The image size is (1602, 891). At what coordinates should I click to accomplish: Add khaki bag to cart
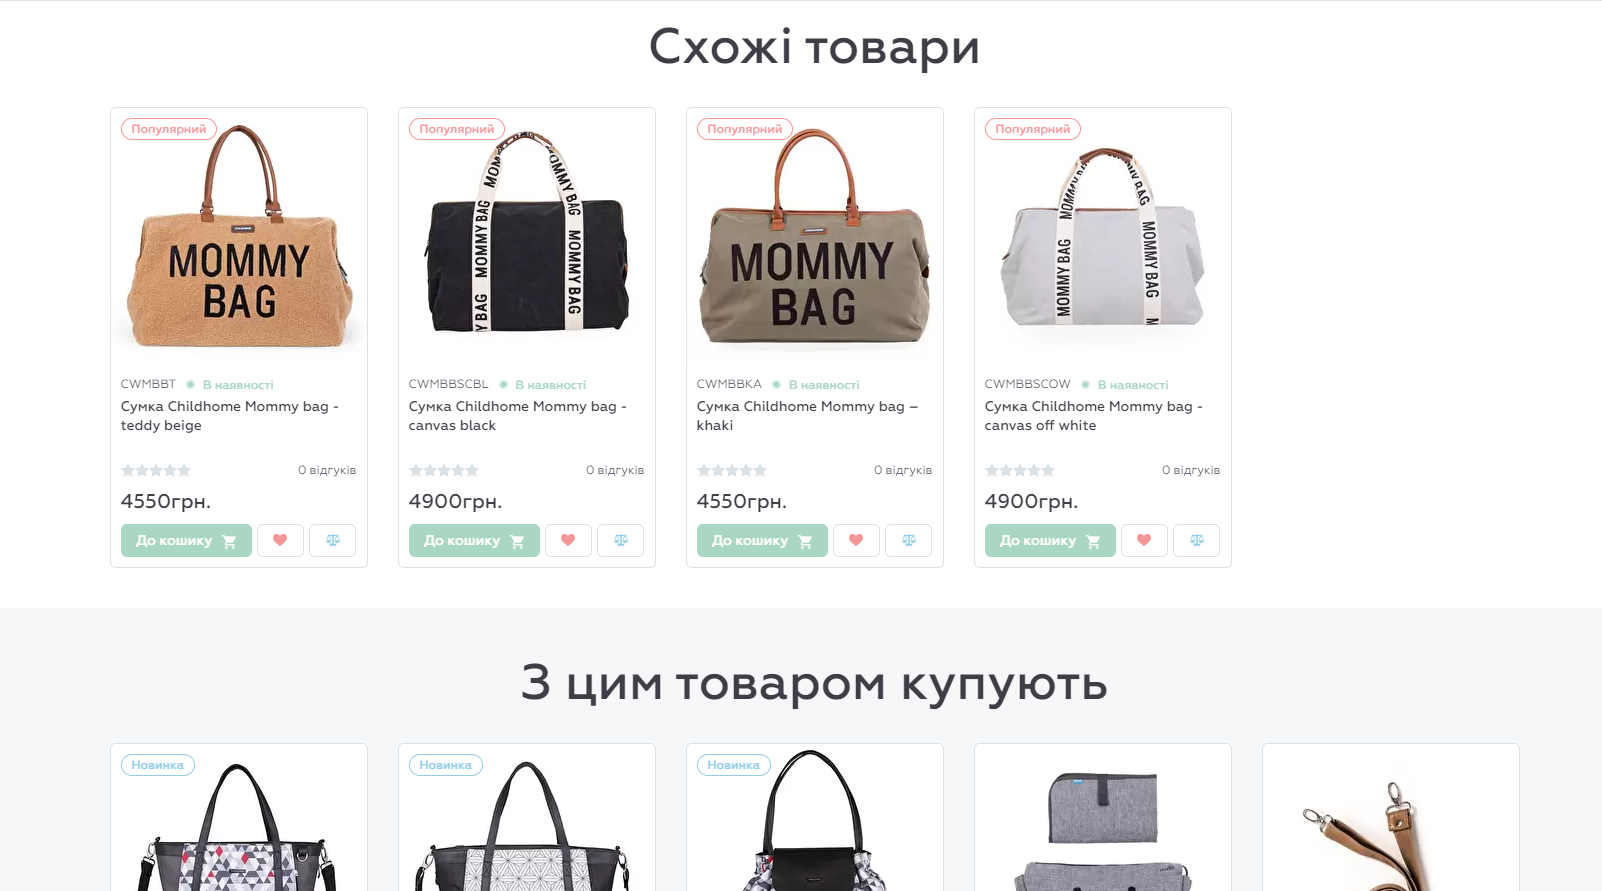pos(762,540)
